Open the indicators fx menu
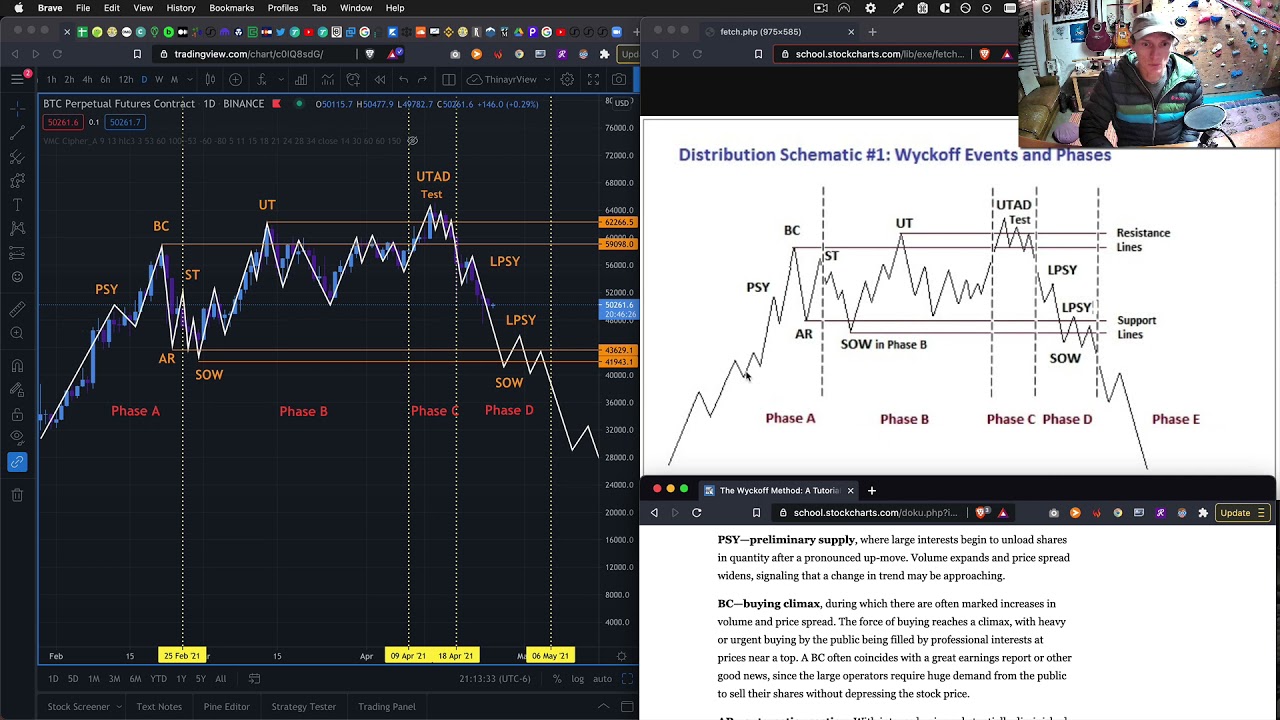The height and width of the screenshot is (720, 1280). click(x=262, y=79)
